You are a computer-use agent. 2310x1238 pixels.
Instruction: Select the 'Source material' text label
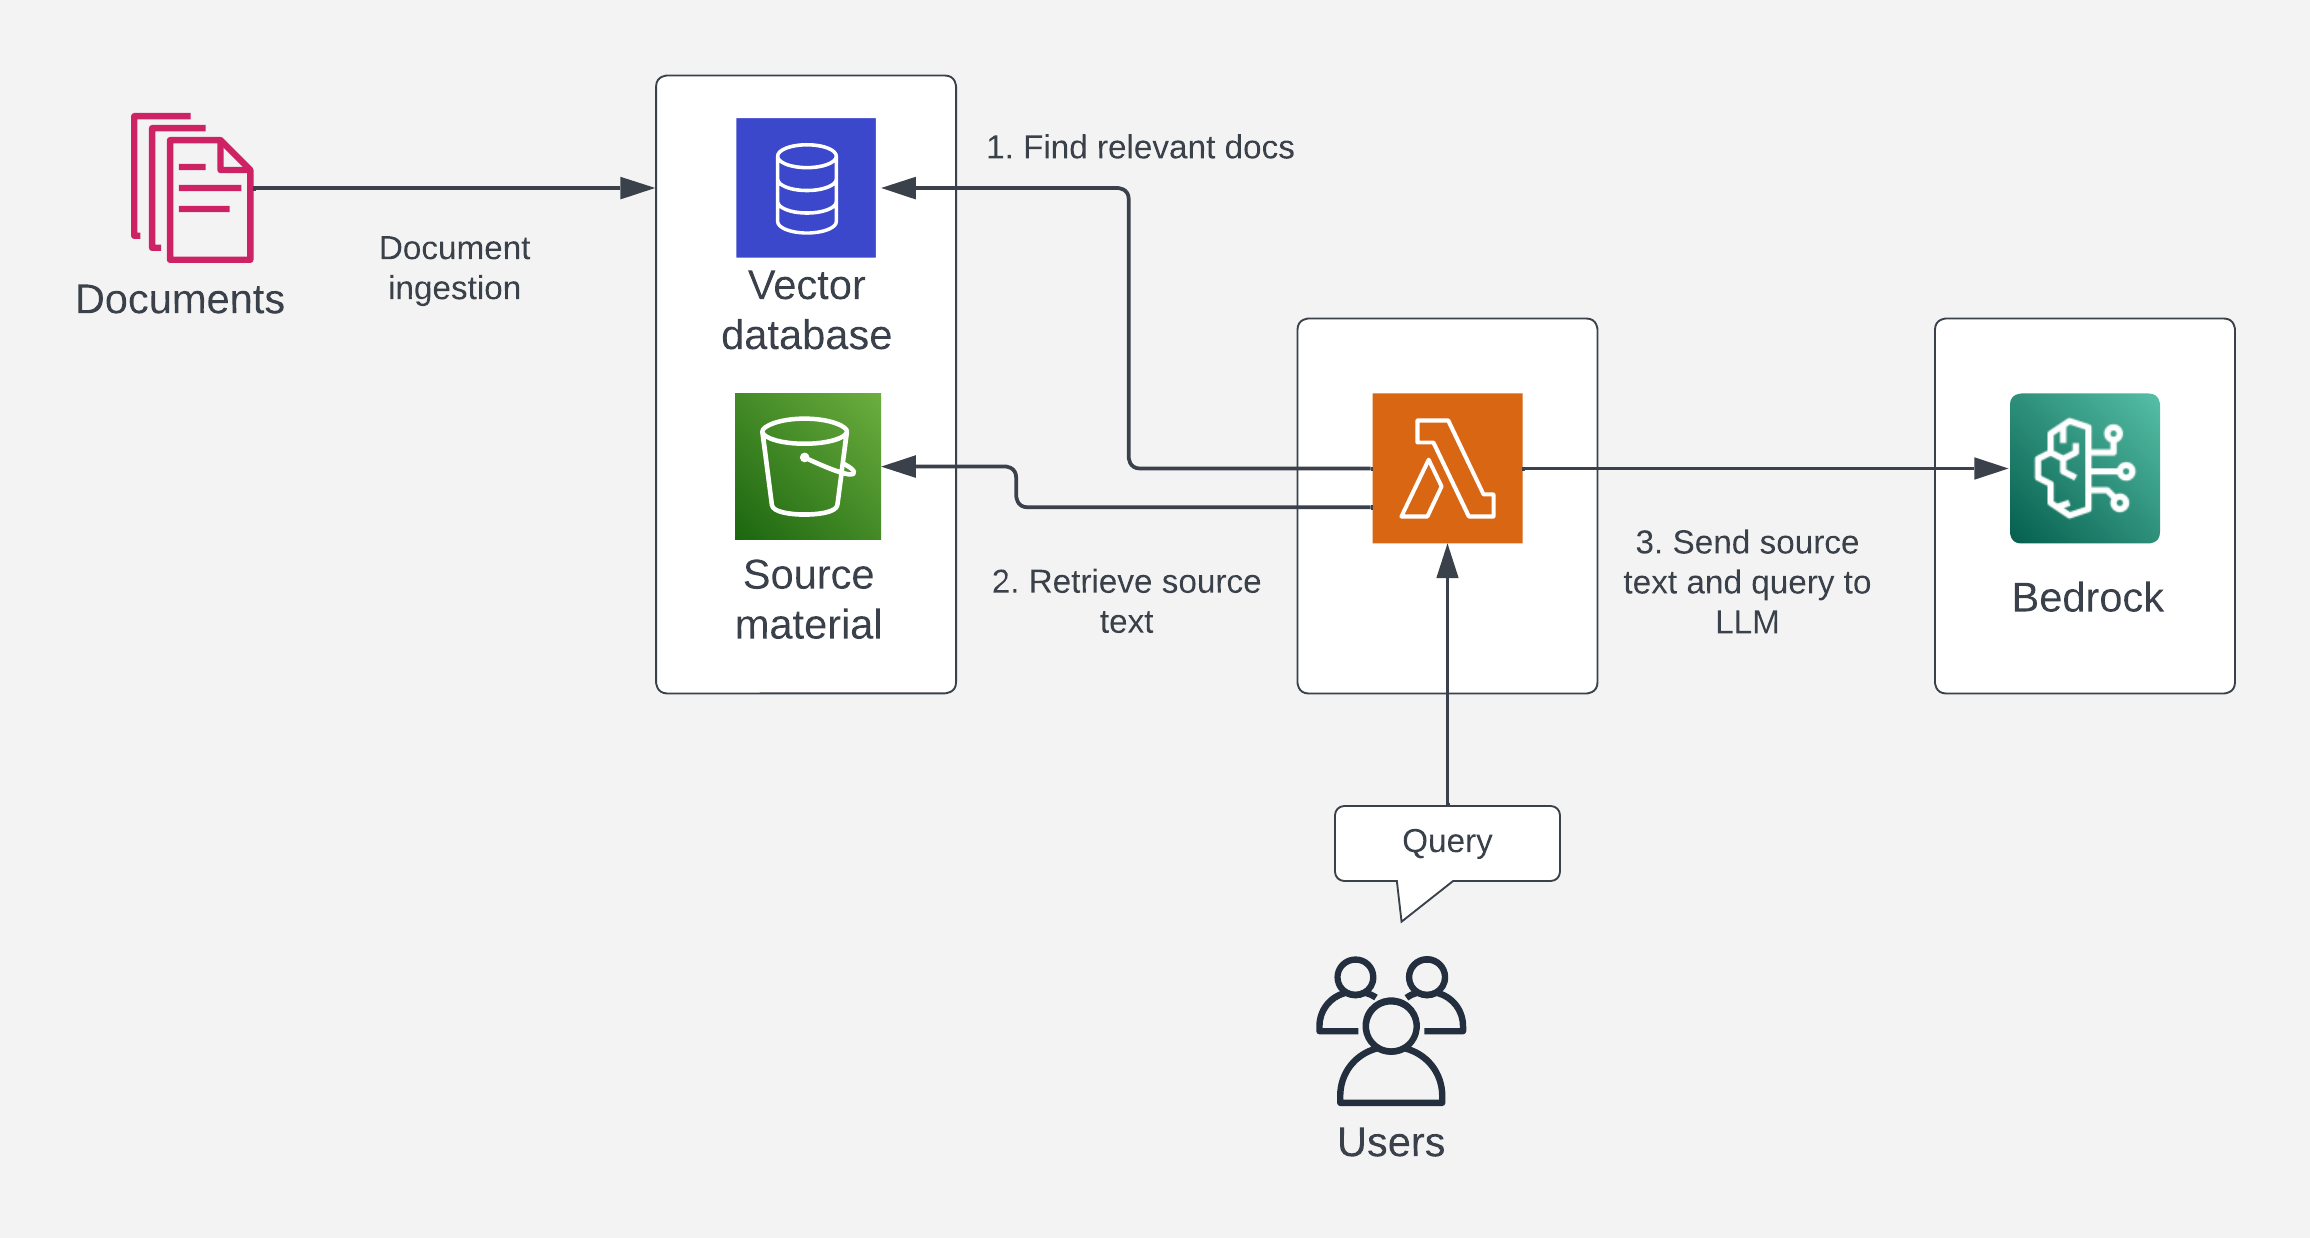click(808, 599)
